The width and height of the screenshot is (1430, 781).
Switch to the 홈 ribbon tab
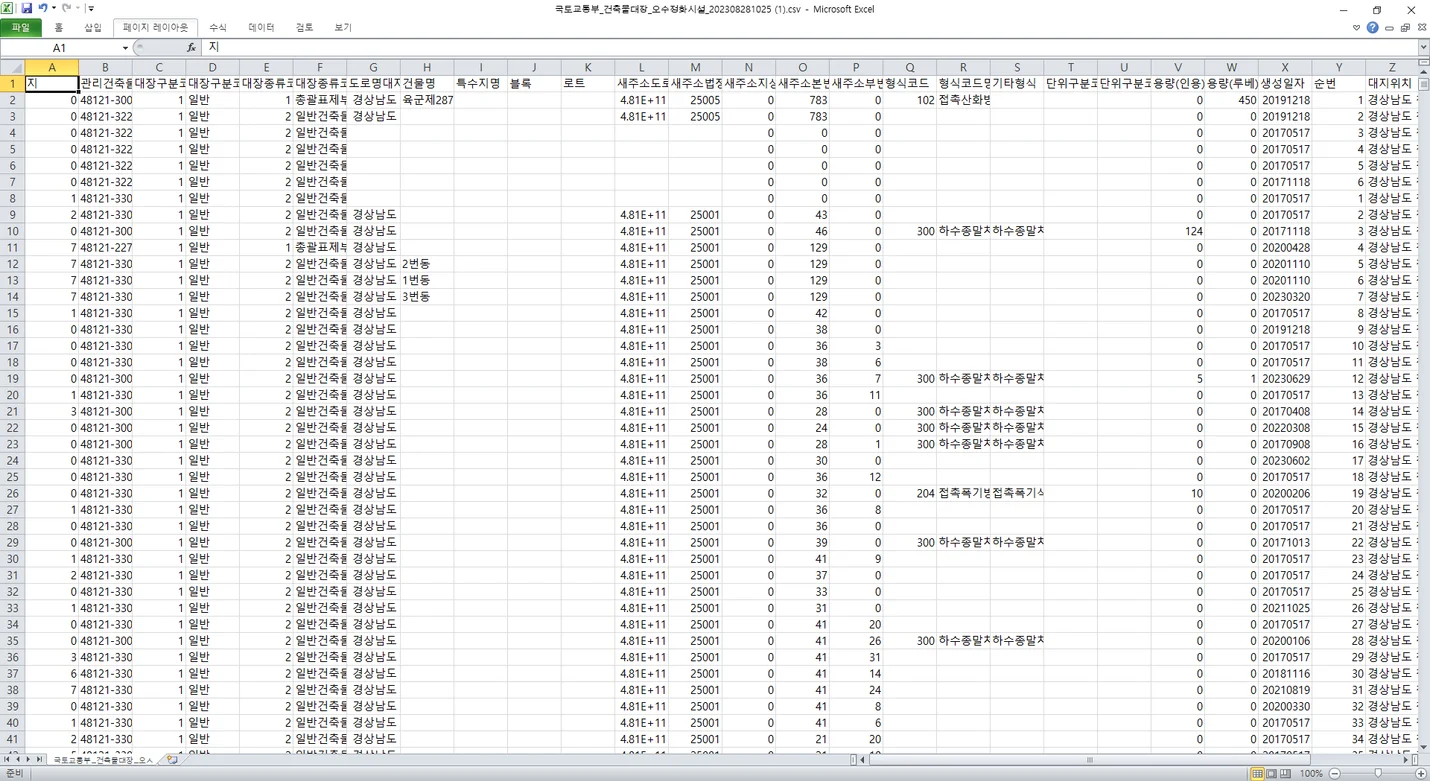click(x=58, y=27)
